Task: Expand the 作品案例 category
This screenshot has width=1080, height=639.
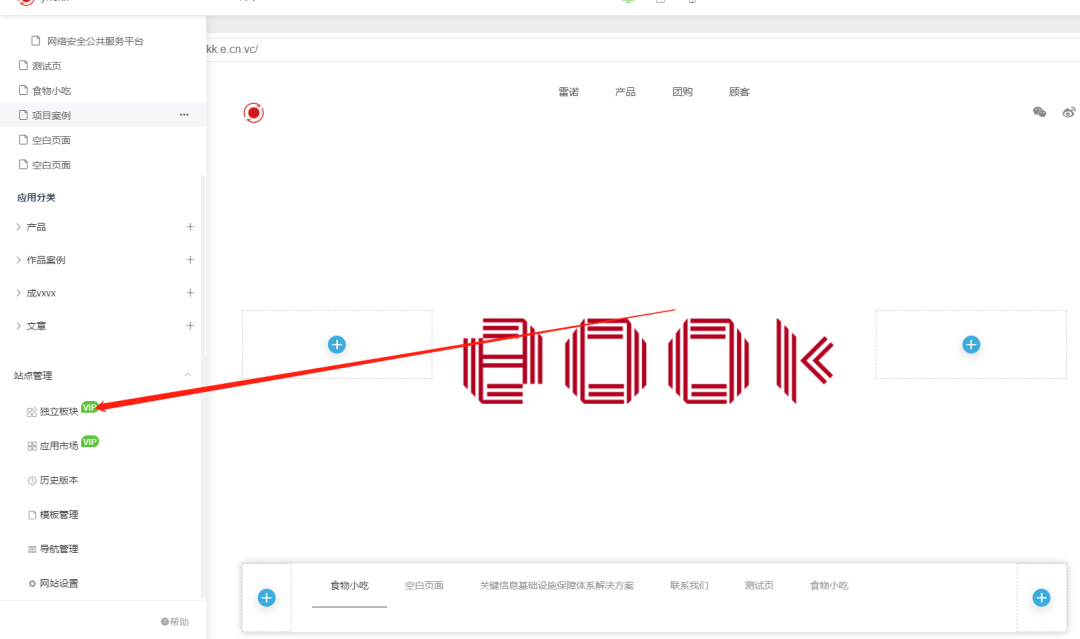Action: [18, 260]
